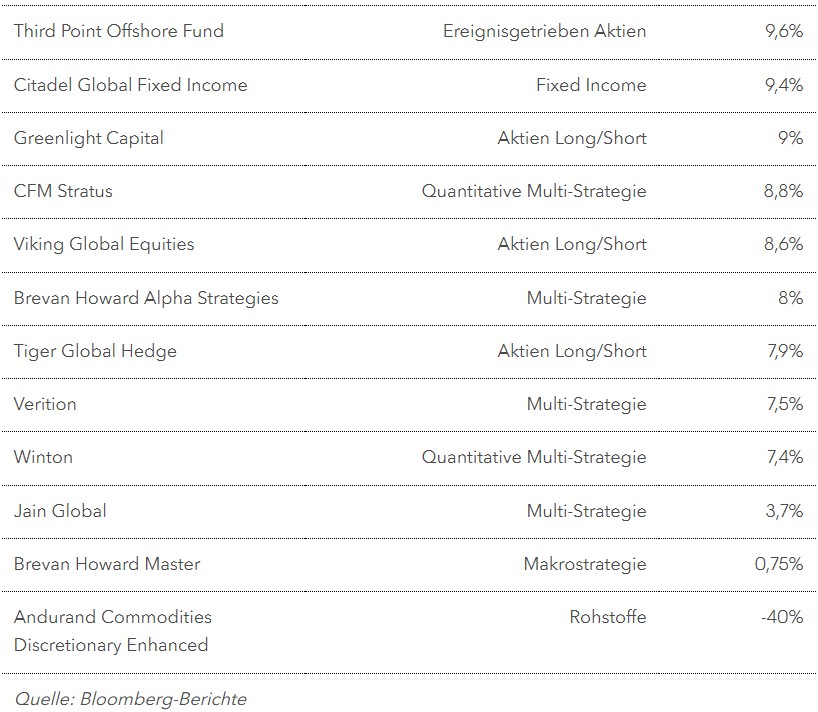
Task: Select the Jain Global fund name
Action: [60, 511]
